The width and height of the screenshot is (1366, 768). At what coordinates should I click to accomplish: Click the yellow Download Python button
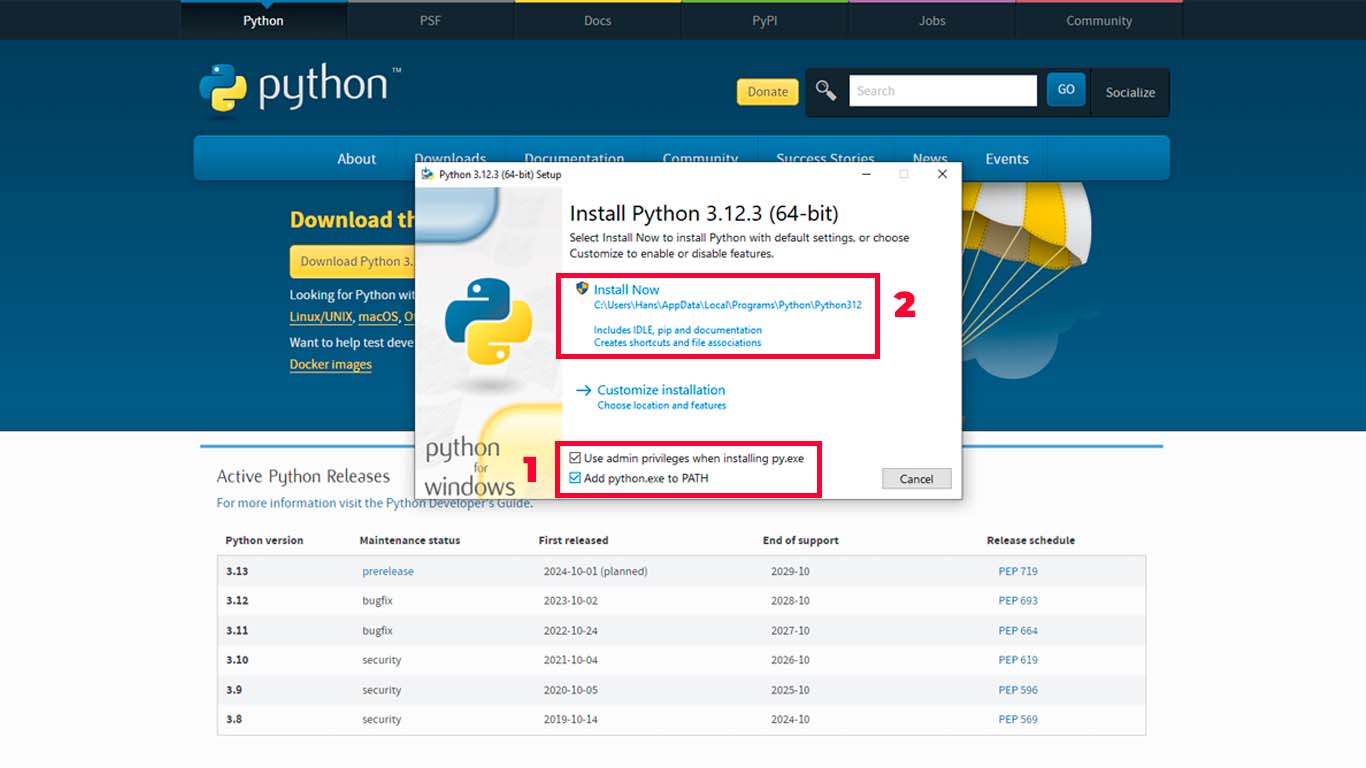point(352,261)
